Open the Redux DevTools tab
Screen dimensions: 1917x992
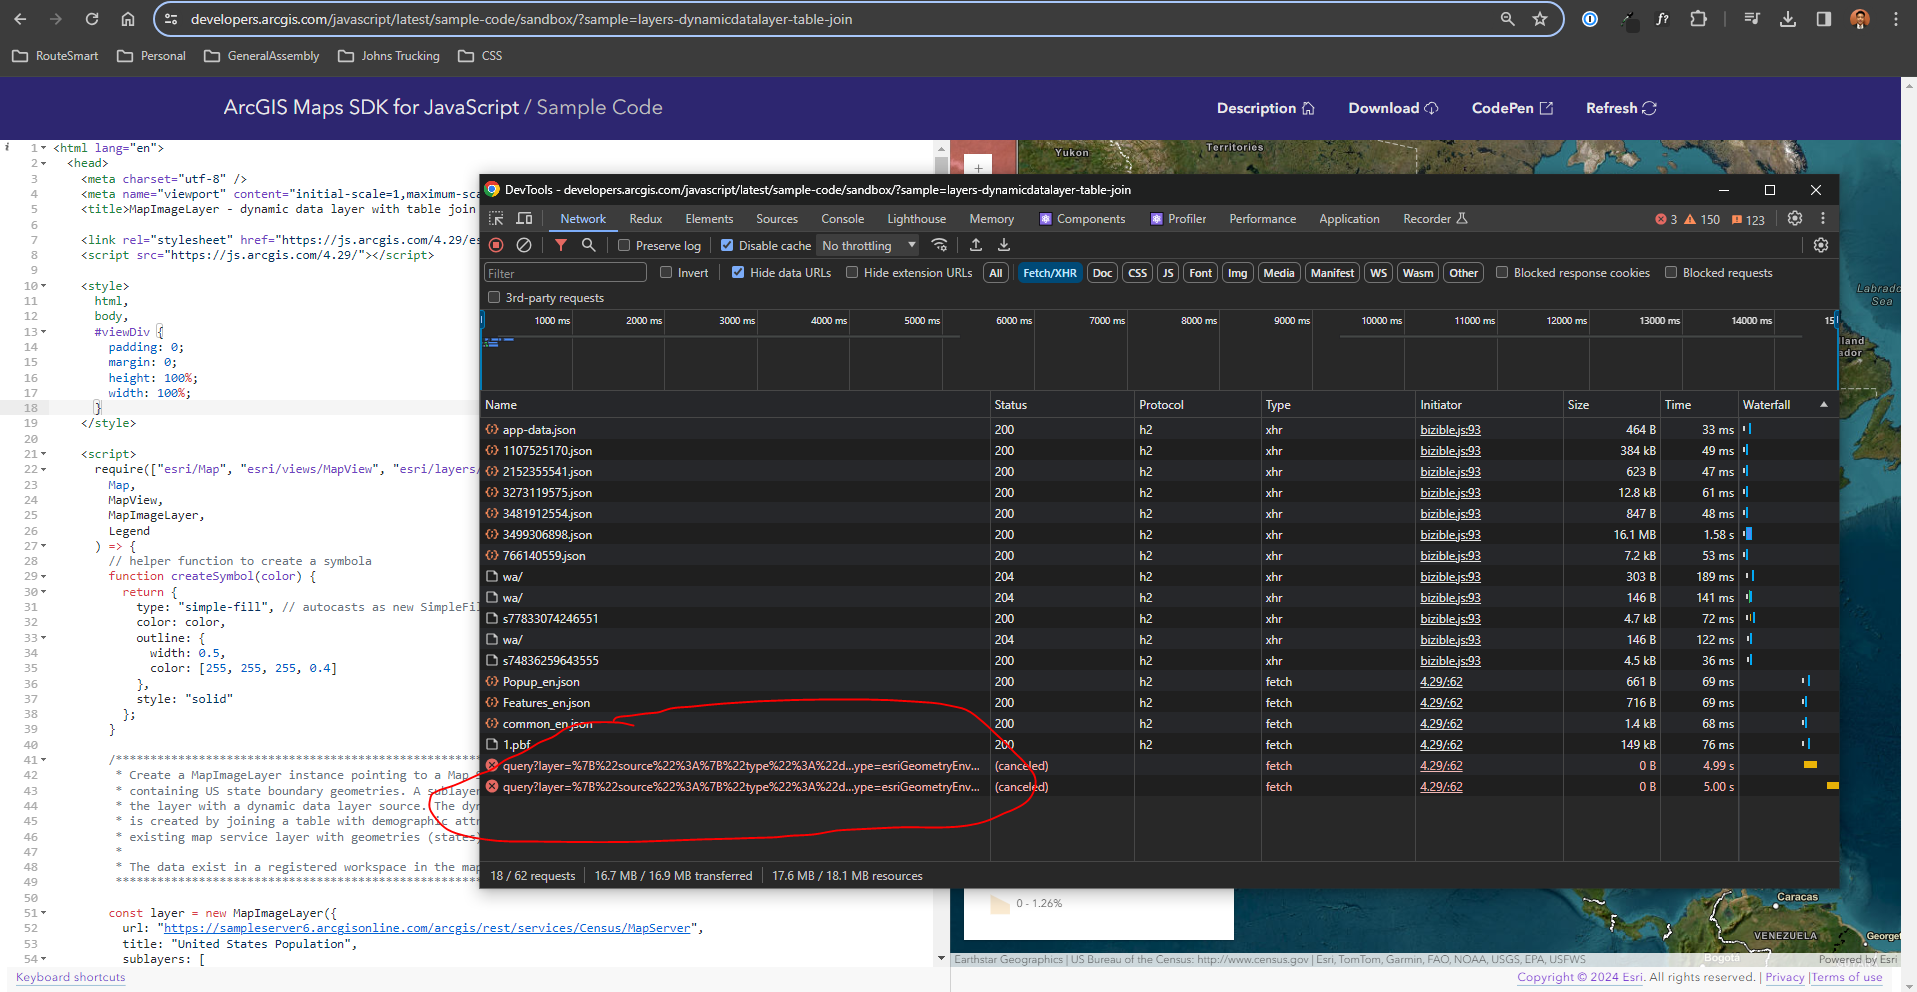[x=645, y=218]
